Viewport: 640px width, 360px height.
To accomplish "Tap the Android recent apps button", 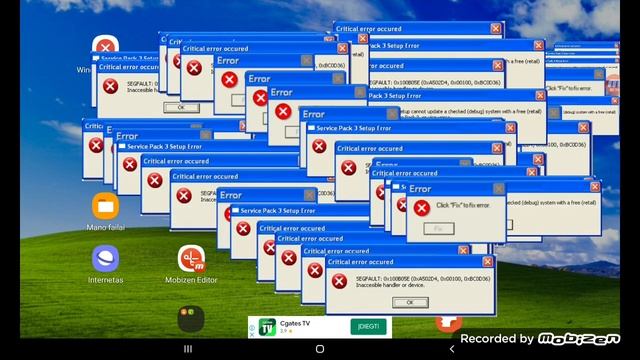I will point(188,349).
